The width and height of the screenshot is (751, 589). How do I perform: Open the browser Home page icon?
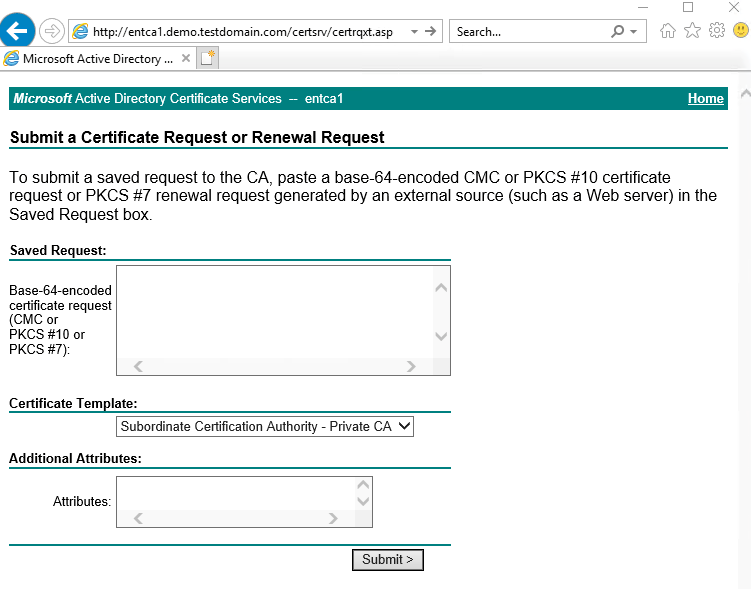click(668, 31)
